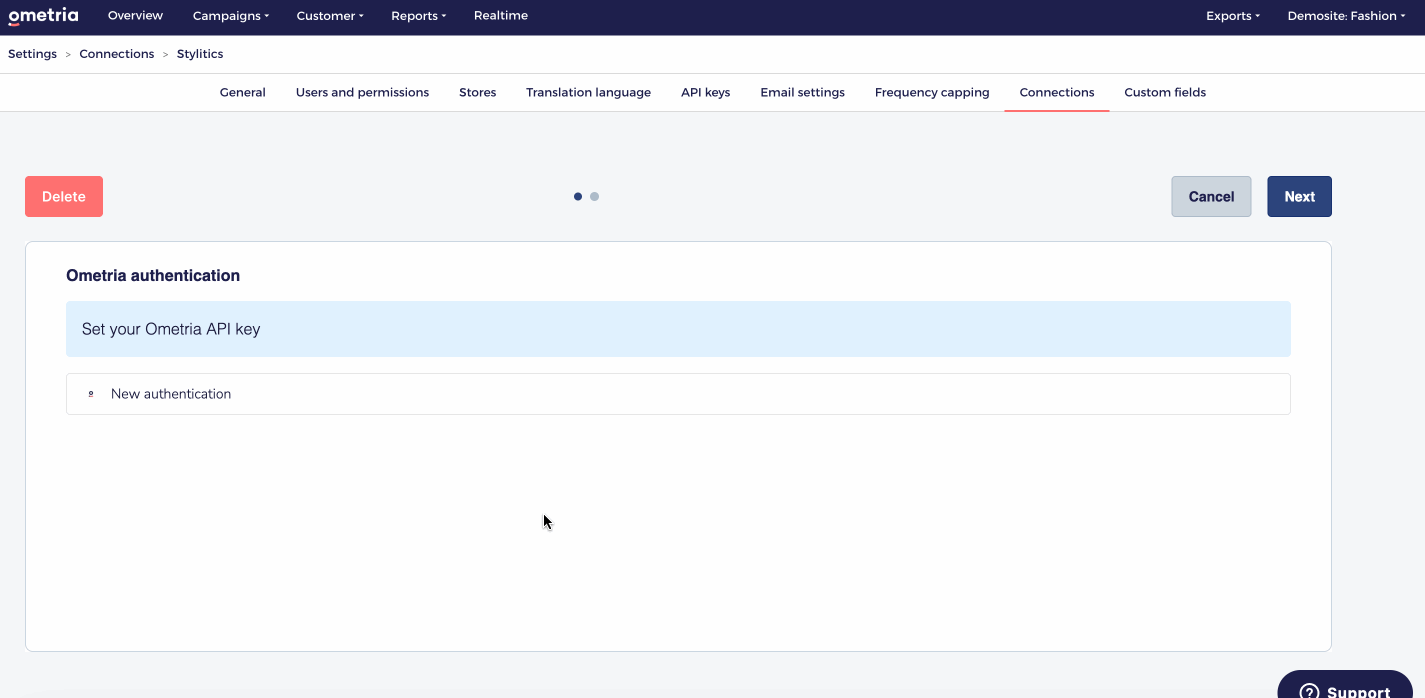
Task: Click the Stylitics breadcrumb
Action: tap(200, 54)
